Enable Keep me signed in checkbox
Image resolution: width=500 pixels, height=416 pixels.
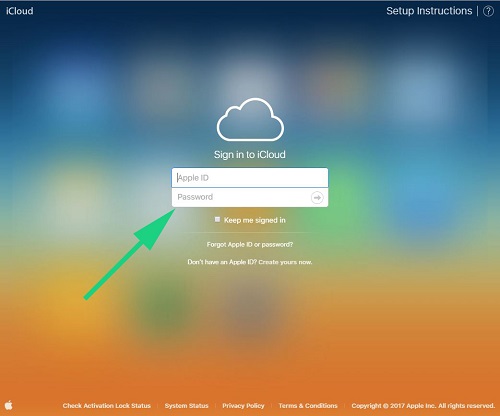[x=217, y=219]
